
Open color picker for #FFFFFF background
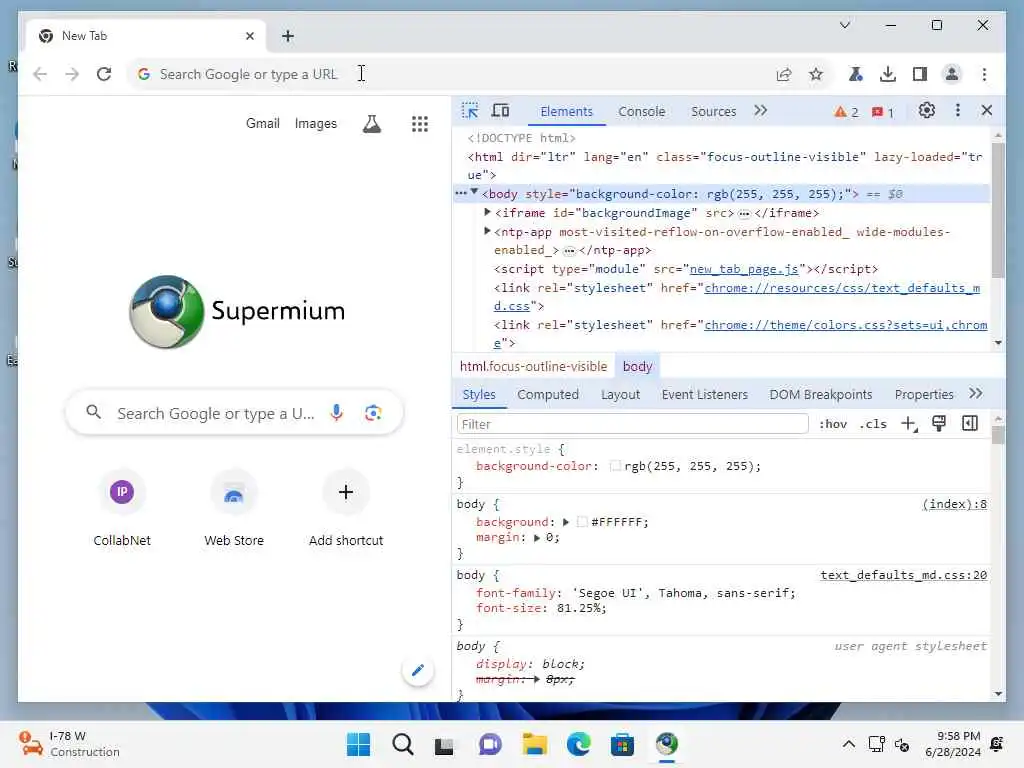coord(581,522)
